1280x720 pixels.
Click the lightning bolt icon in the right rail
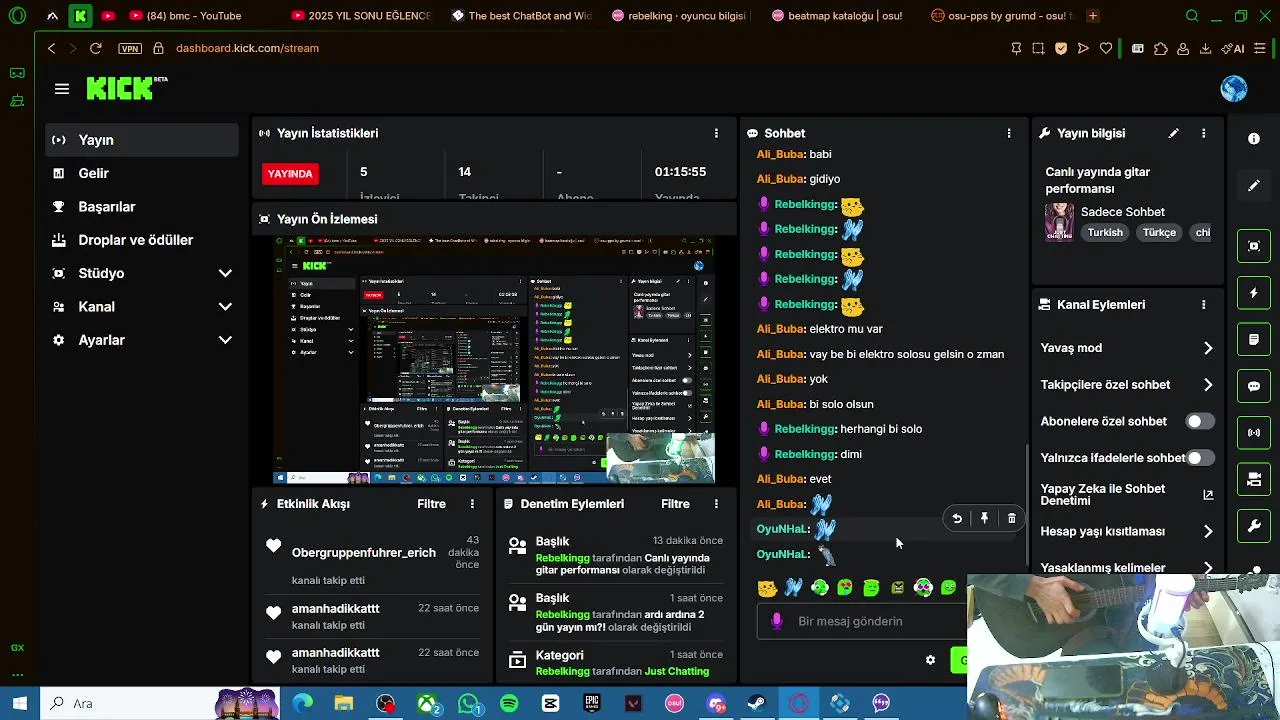(x=1254, y=293)
